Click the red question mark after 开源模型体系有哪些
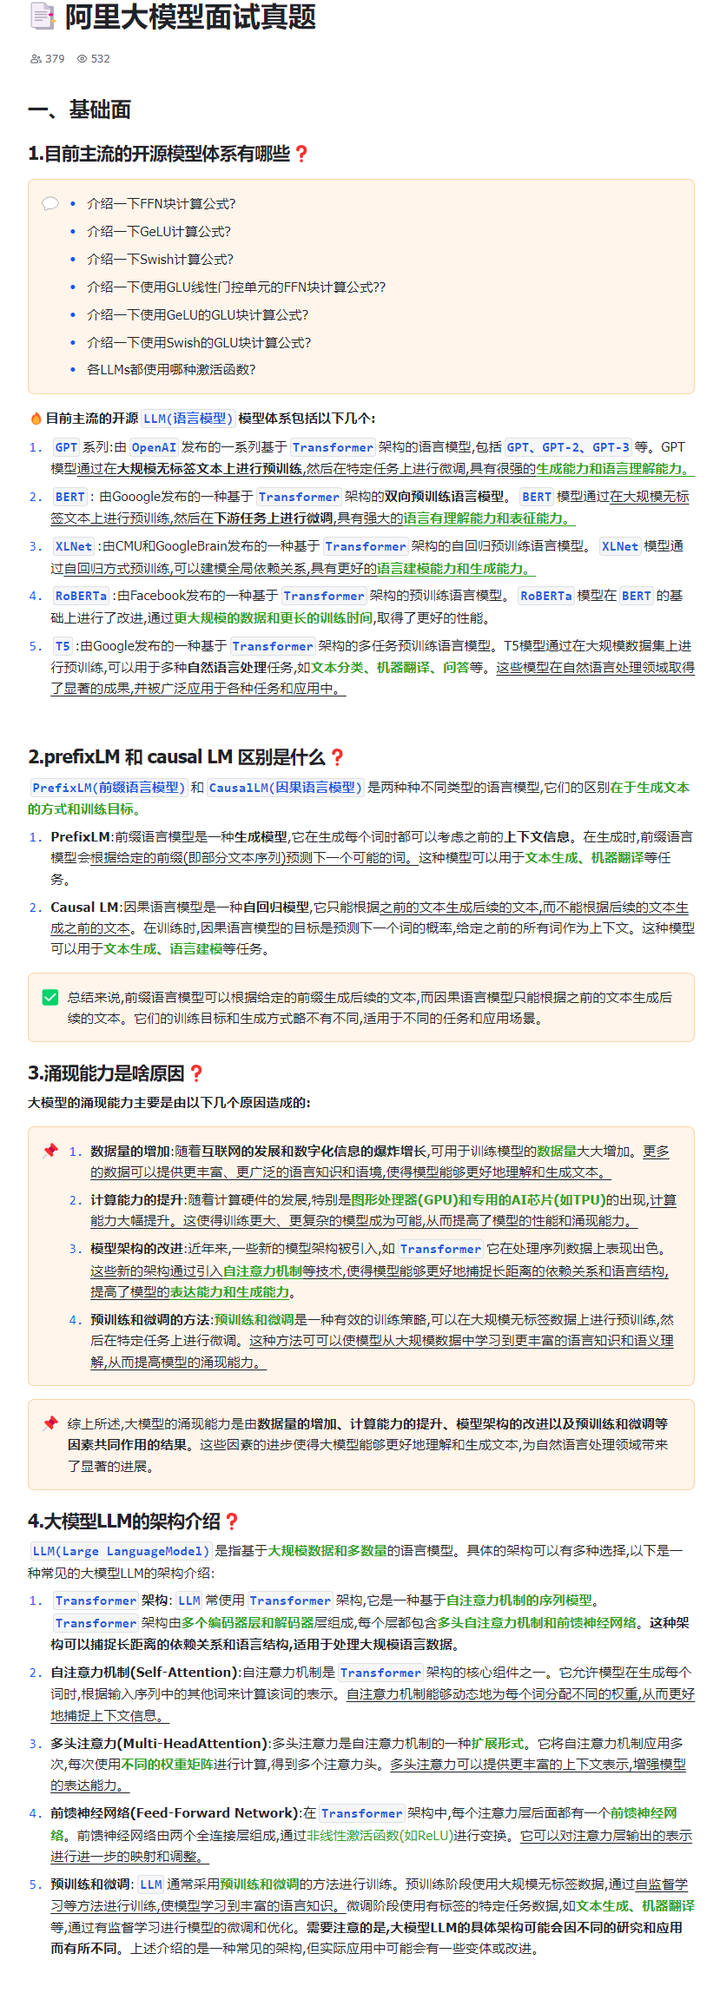The height and width of the screenshot is (2013, 720). [301, 154]
